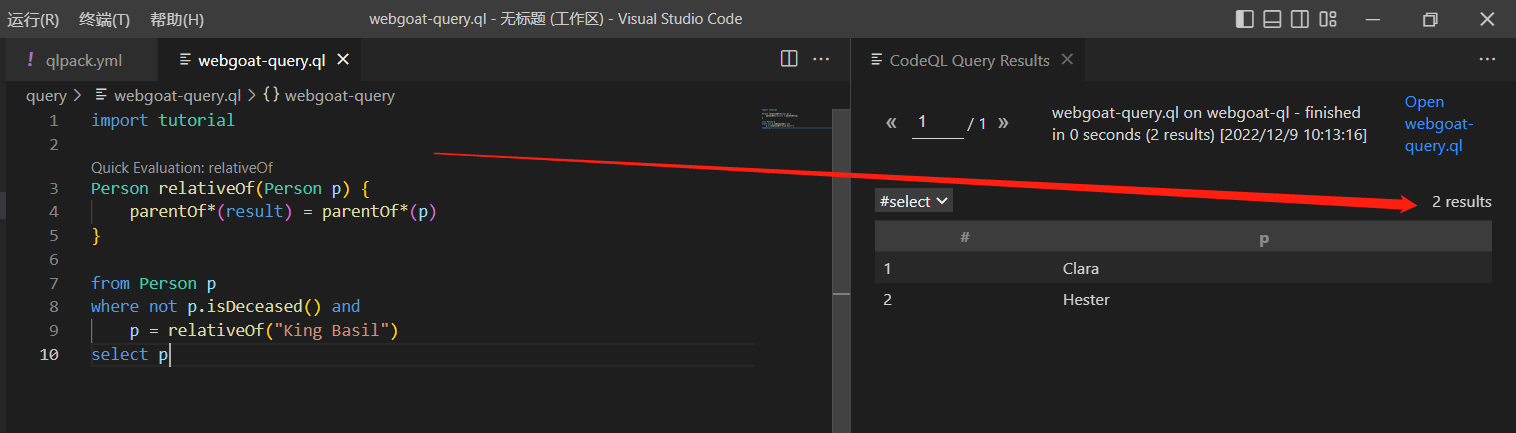Select the CodeQL Query Results tab
This screenshot has height=433, width=1516.
(969, 60)
